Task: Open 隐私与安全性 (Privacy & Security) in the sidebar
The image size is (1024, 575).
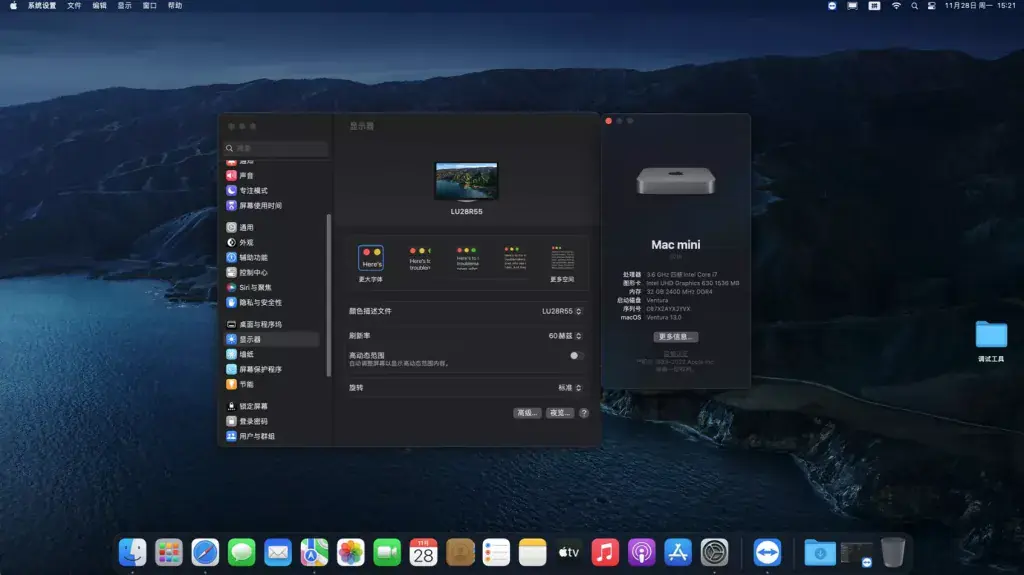Action: [x=272, y=303]
